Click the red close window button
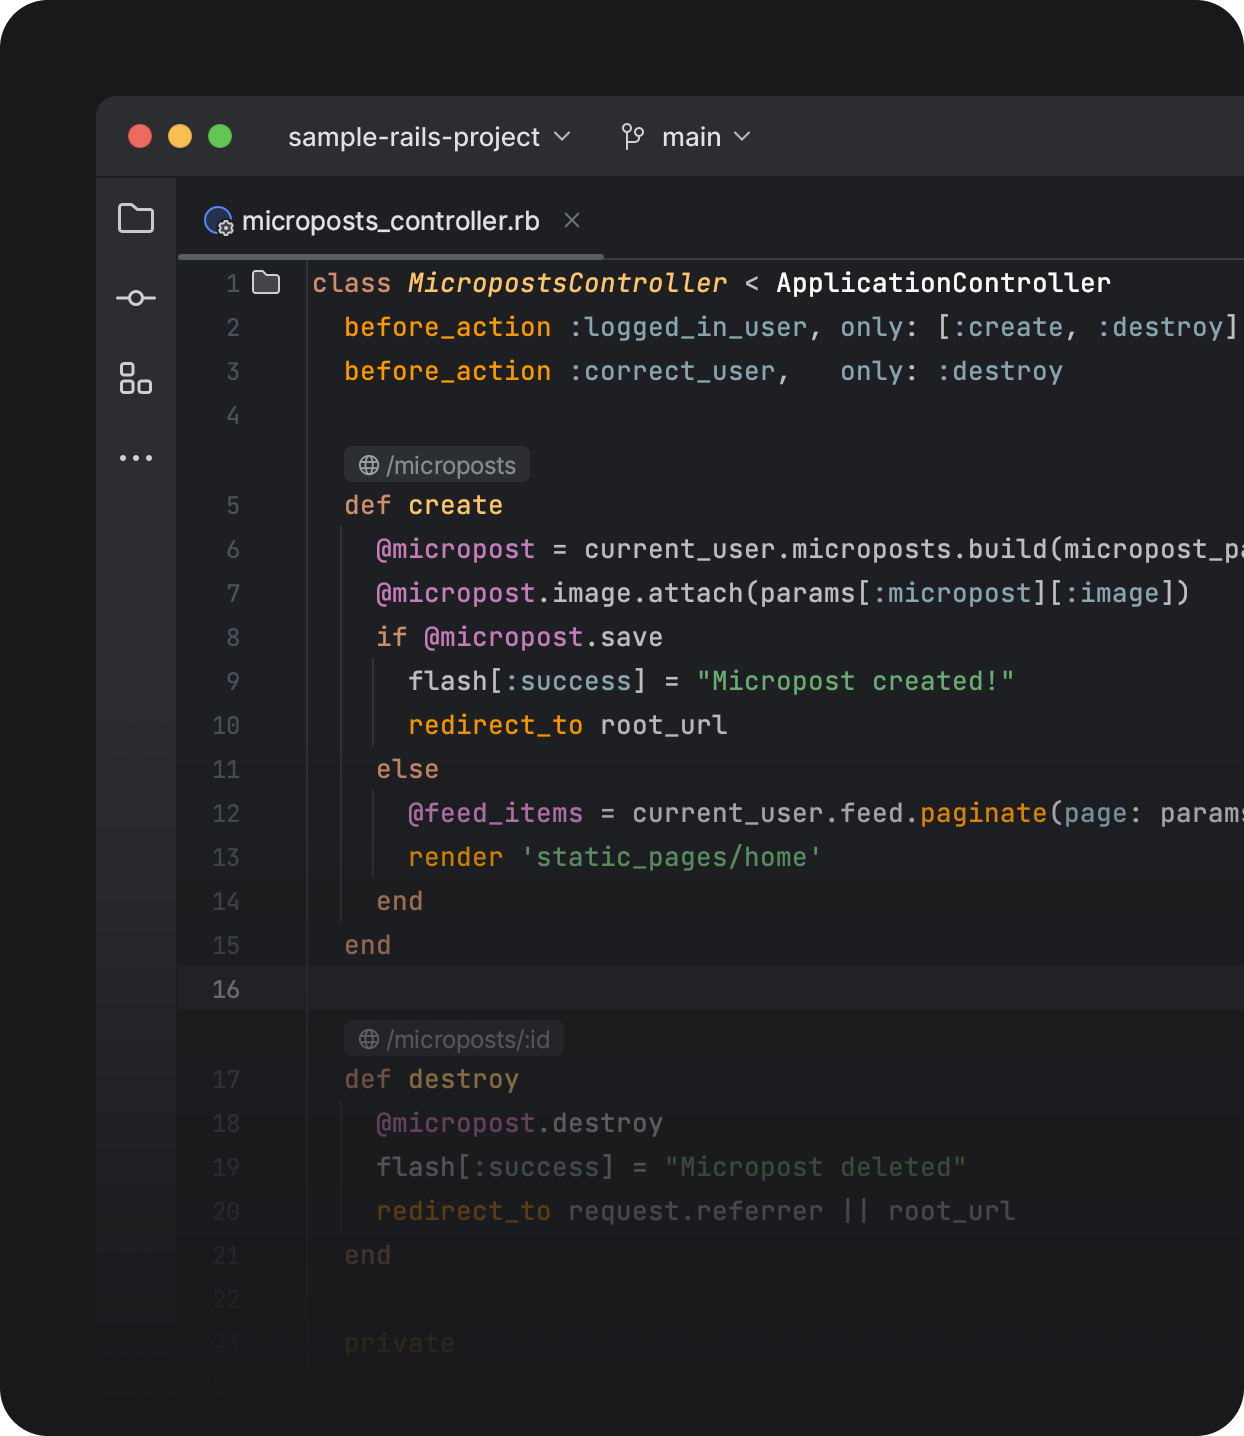The image size is (1244, 1436). [x=140, y=136]
